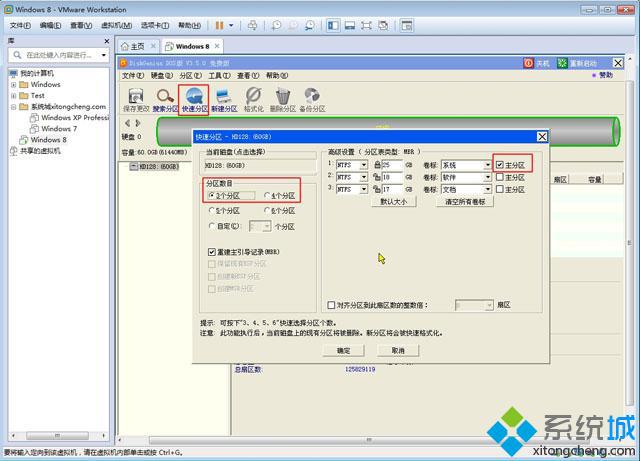
Task: Click the OK (确定) button in dialog
Action: (x=343, y=350)
